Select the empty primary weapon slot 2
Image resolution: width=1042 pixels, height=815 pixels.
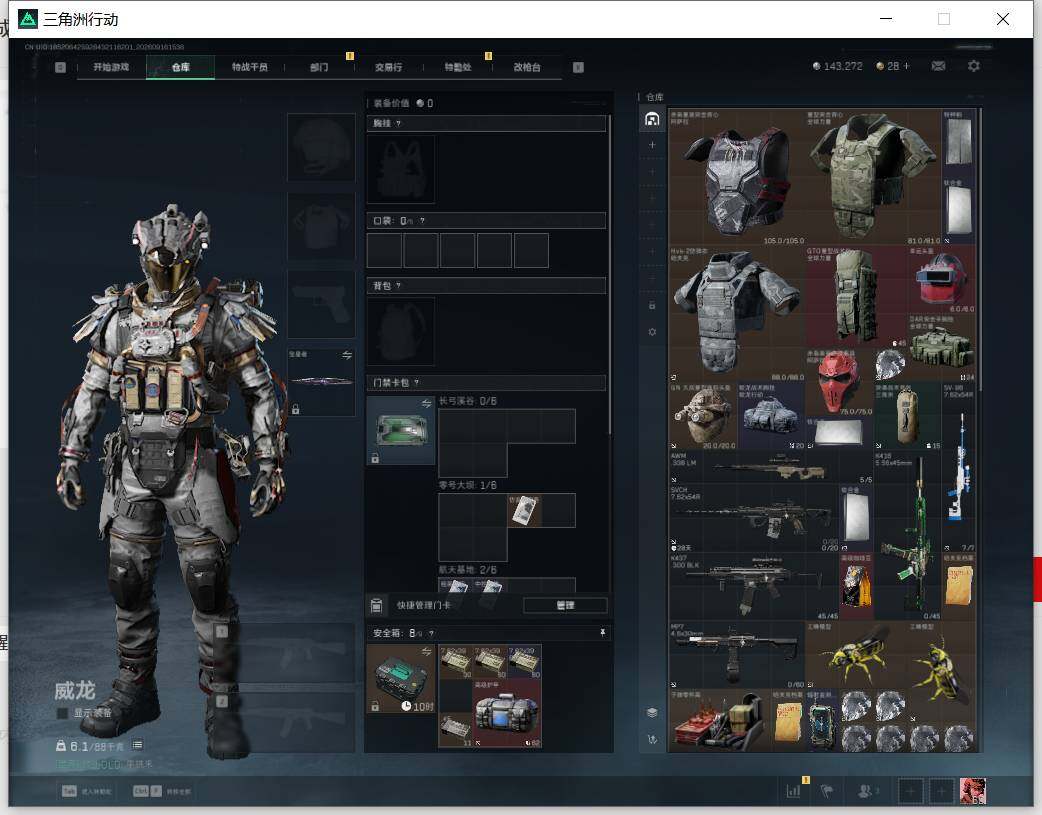(x=286, y=722)
